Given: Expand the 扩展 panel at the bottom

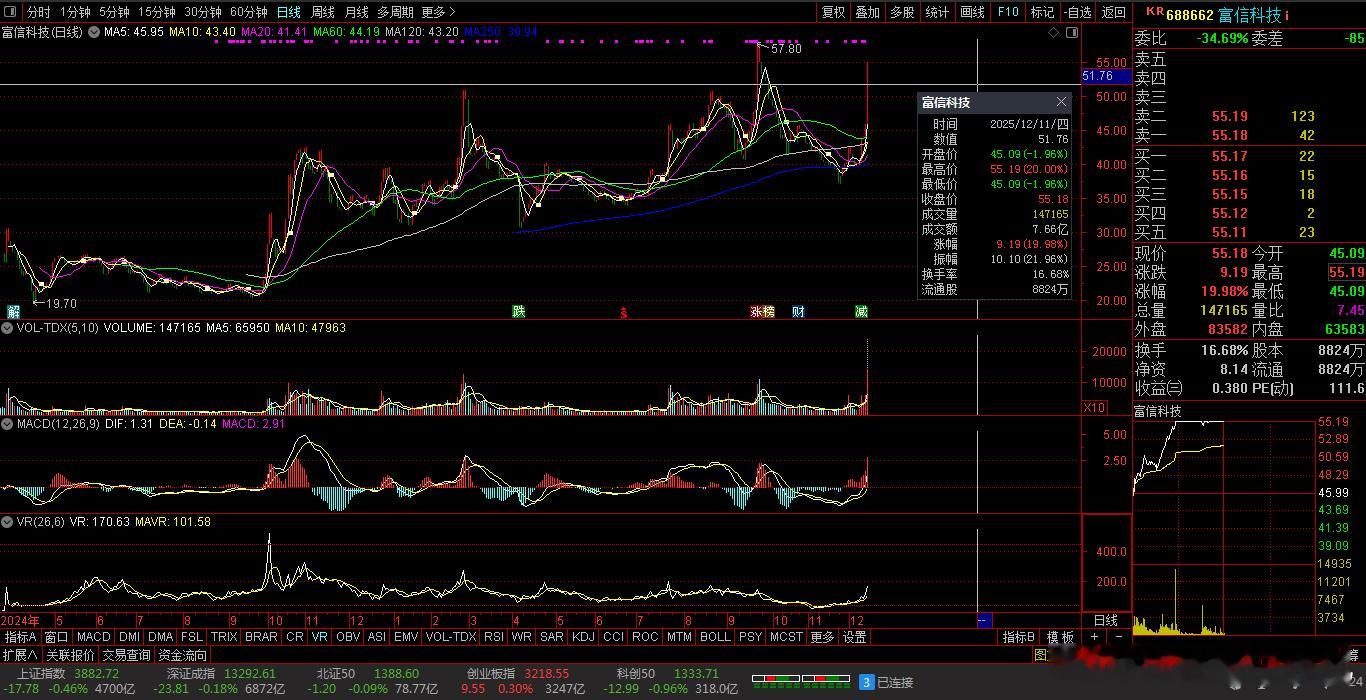Looking at the screenshot, I should click(x=20, y=655).
